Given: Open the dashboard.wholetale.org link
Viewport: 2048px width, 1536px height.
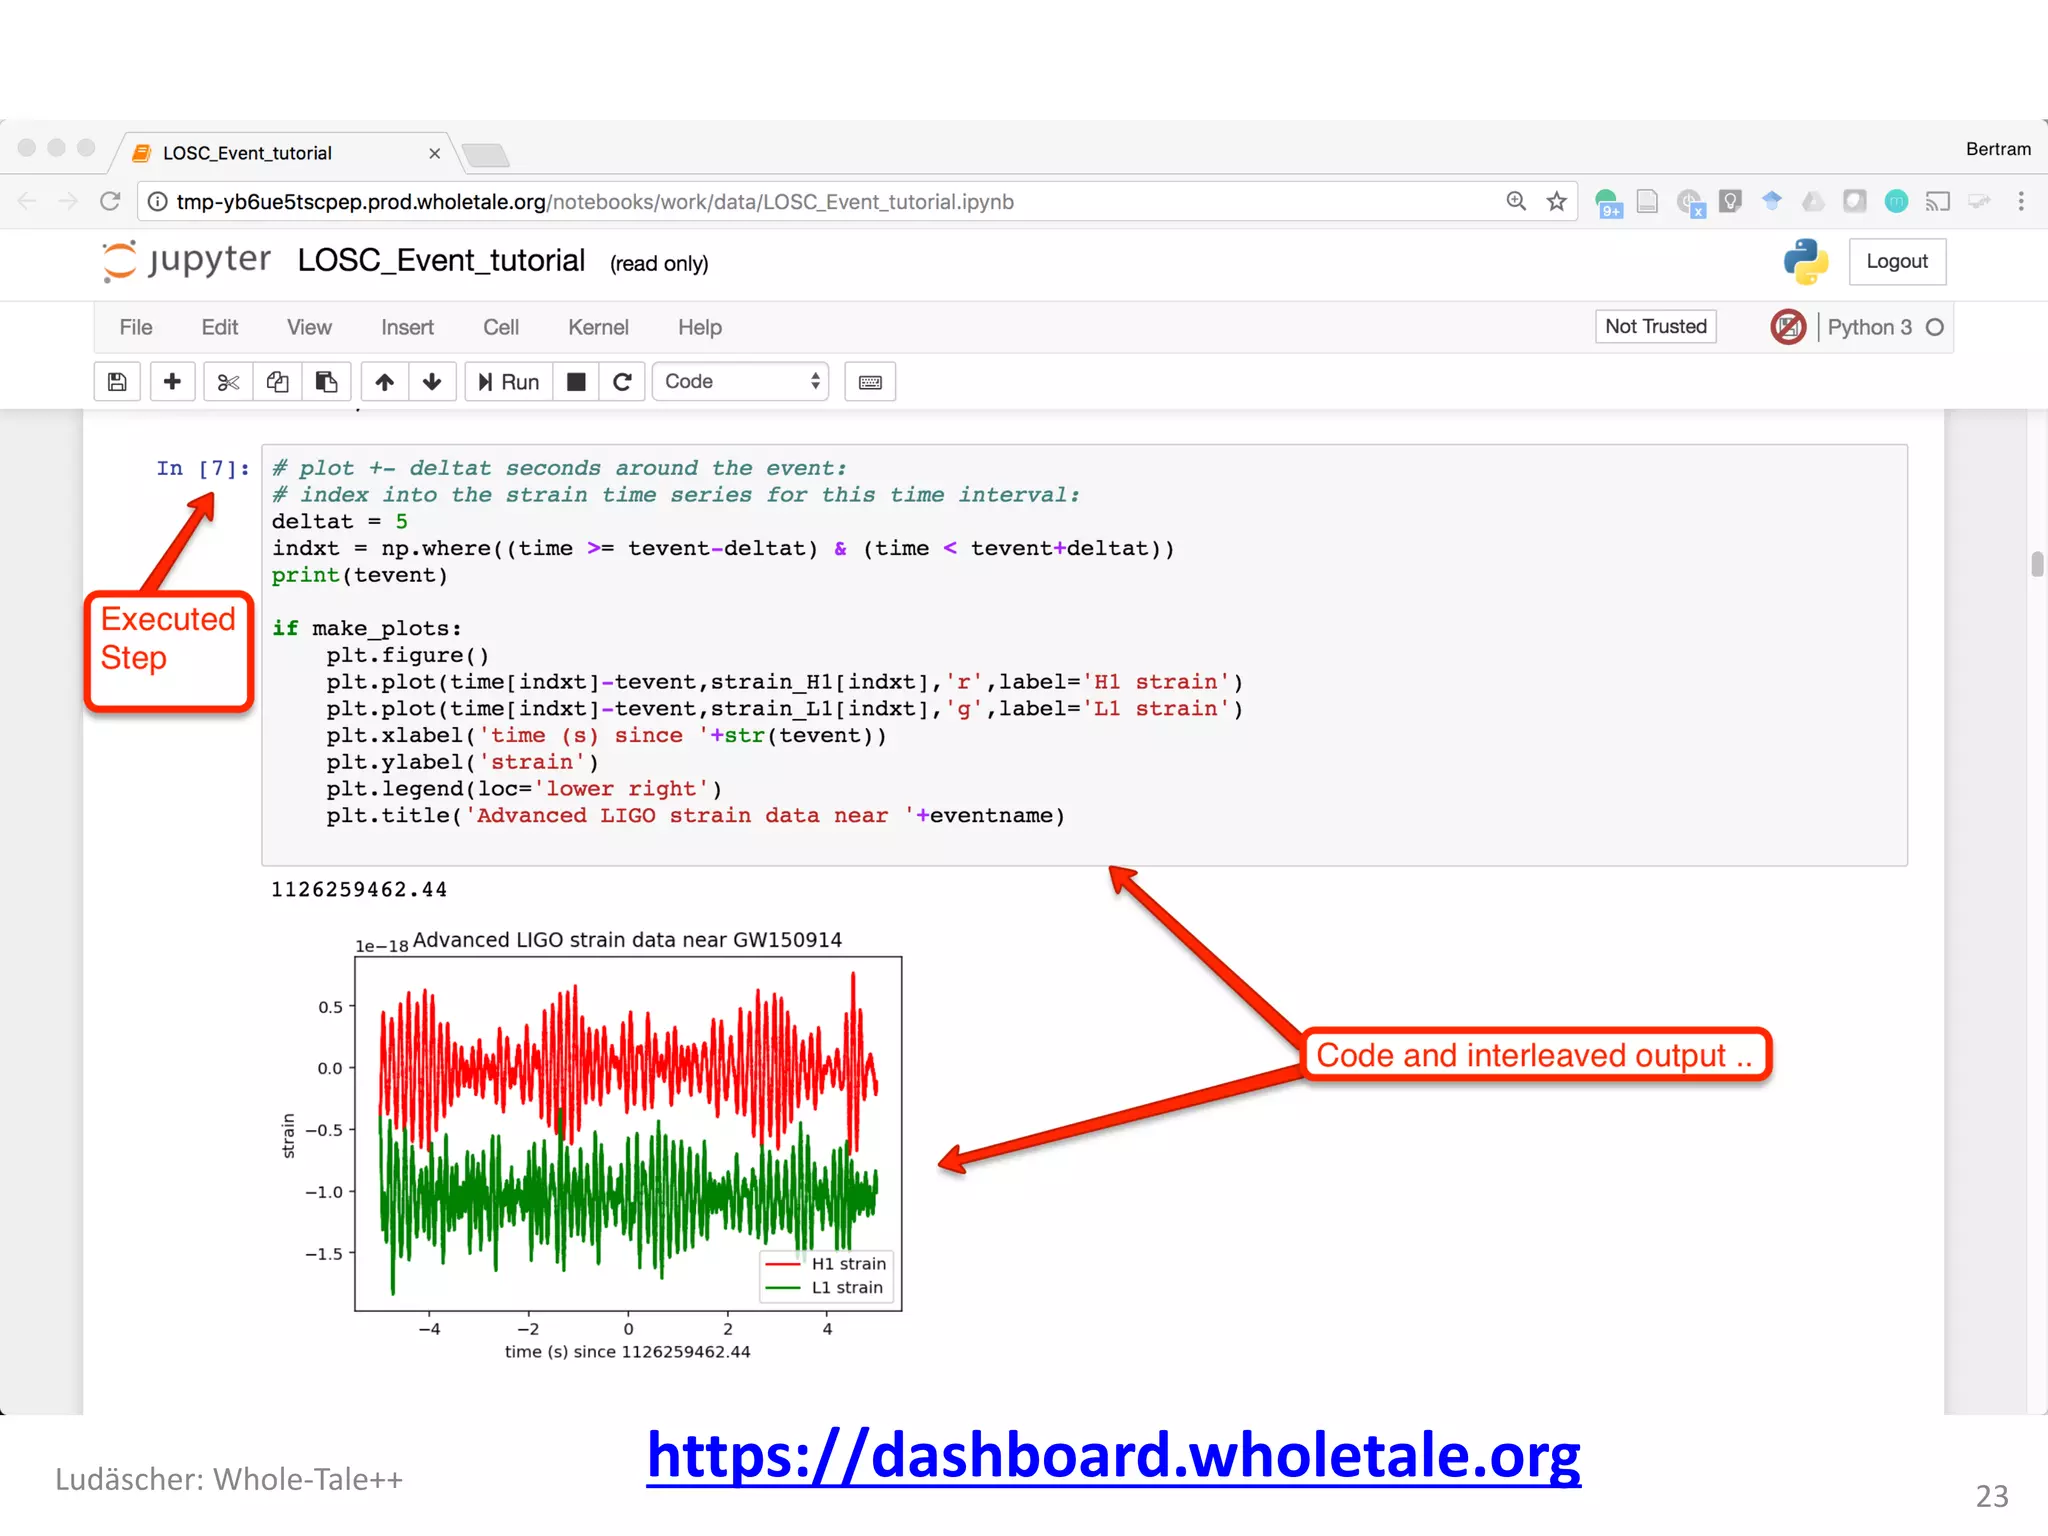Looking at the screenshot, I should 1113,1455.
